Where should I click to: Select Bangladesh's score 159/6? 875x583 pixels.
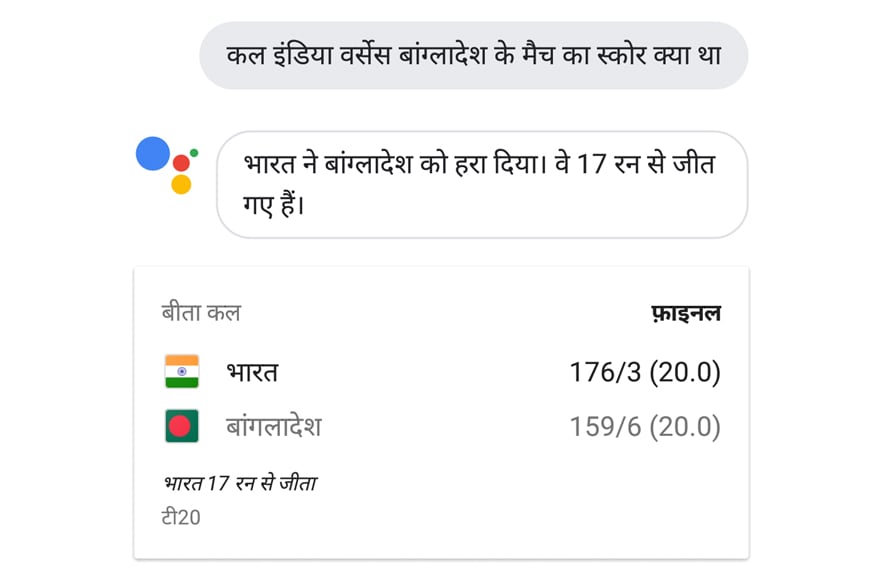point(605,427)
